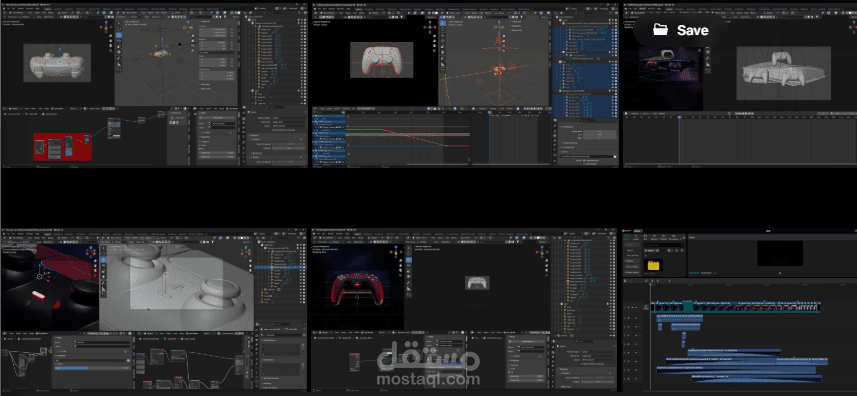Click the Import button in video editor media panel

tap(649, 251)
